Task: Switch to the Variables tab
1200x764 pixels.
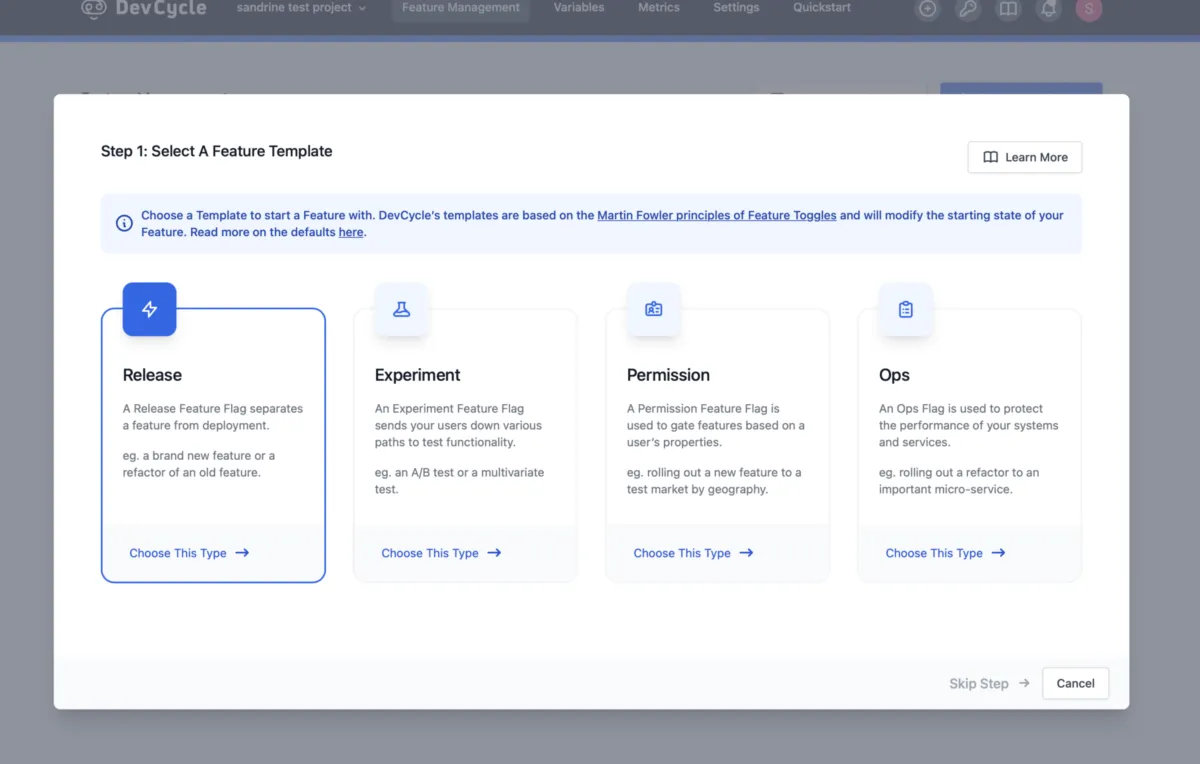Action: pos(579,8)
